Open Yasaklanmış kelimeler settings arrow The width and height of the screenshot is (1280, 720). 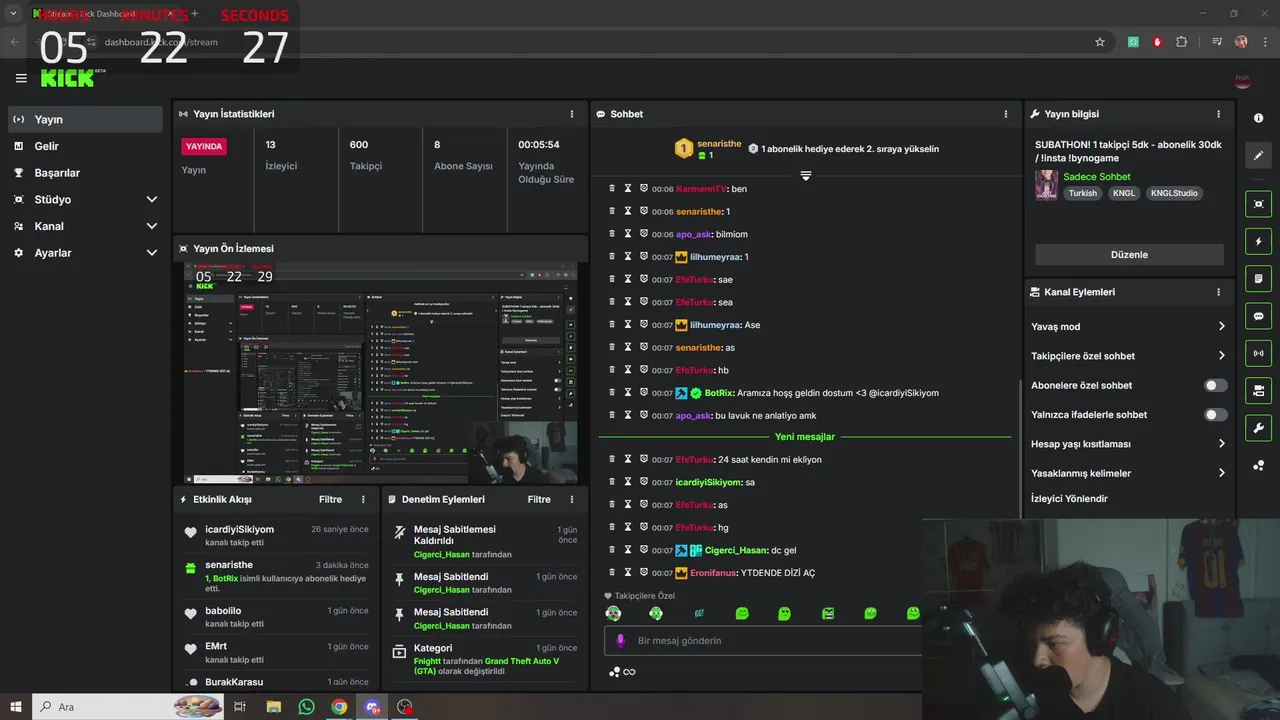click(1221, 473)
